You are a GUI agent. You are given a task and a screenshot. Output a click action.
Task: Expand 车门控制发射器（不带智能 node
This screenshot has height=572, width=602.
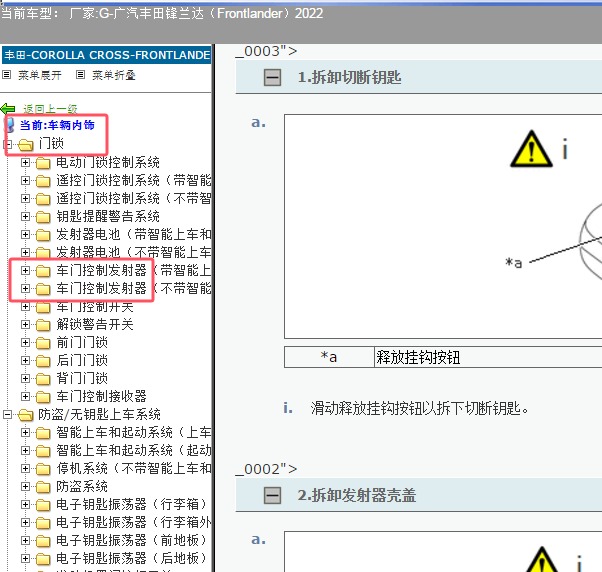[25, 289]
